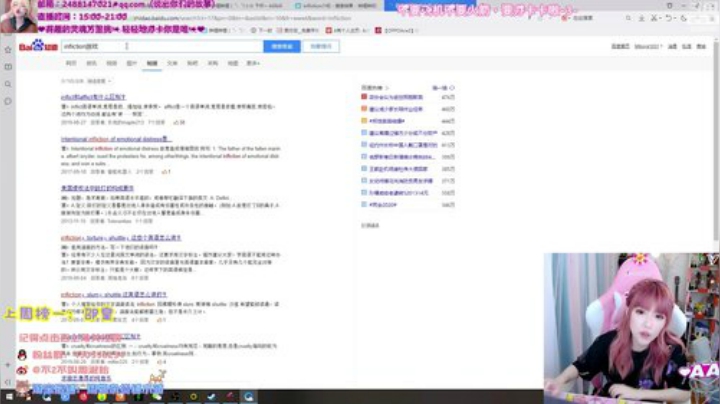Image resolution: width=720 pixels, height=404 pixels.
Task: Click the Baidu Zhidao logo
Action: pyautogui.click(x=38, y=46)
